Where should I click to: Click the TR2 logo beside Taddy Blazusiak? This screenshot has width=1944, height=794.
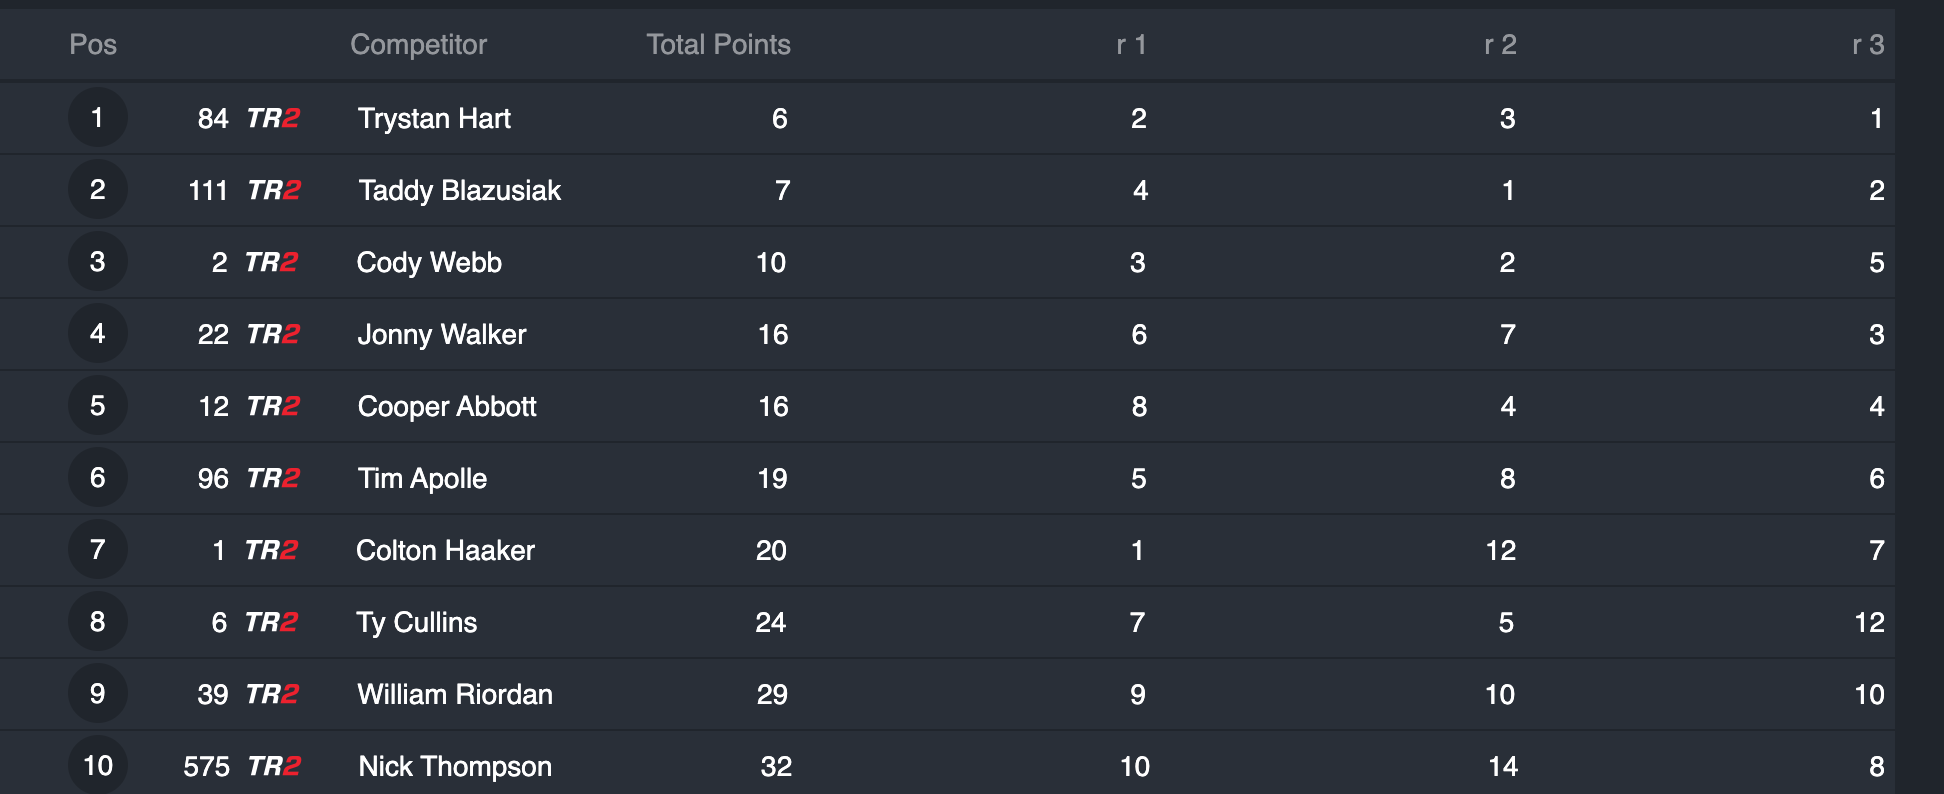(274, 190)
